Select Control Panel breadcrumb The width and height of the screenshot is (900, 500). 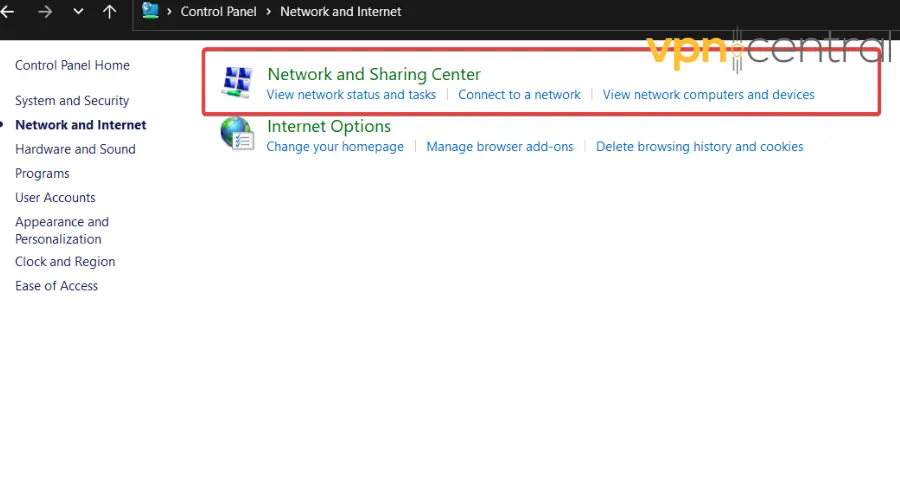pos(218,11)
